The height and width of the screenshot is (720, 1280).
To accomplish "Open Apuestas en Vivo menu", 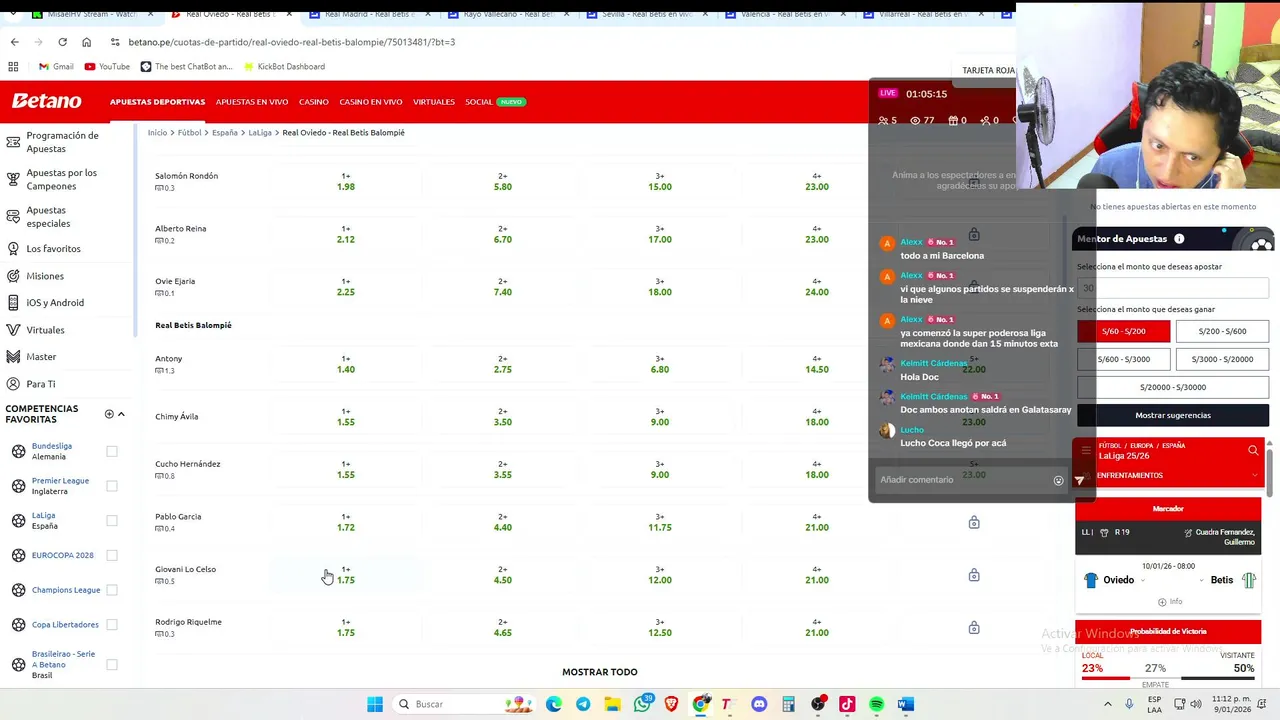I will click(252, 102).
